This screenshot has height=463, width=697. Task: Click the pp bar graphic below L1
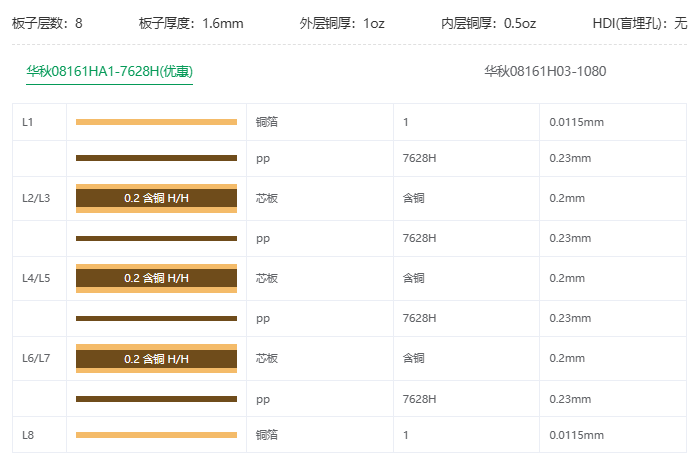156,158
